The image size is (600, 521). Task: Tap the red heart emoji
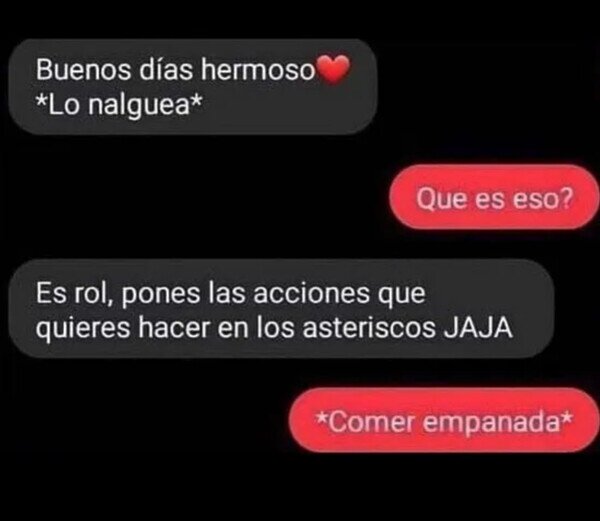[333, 69]
